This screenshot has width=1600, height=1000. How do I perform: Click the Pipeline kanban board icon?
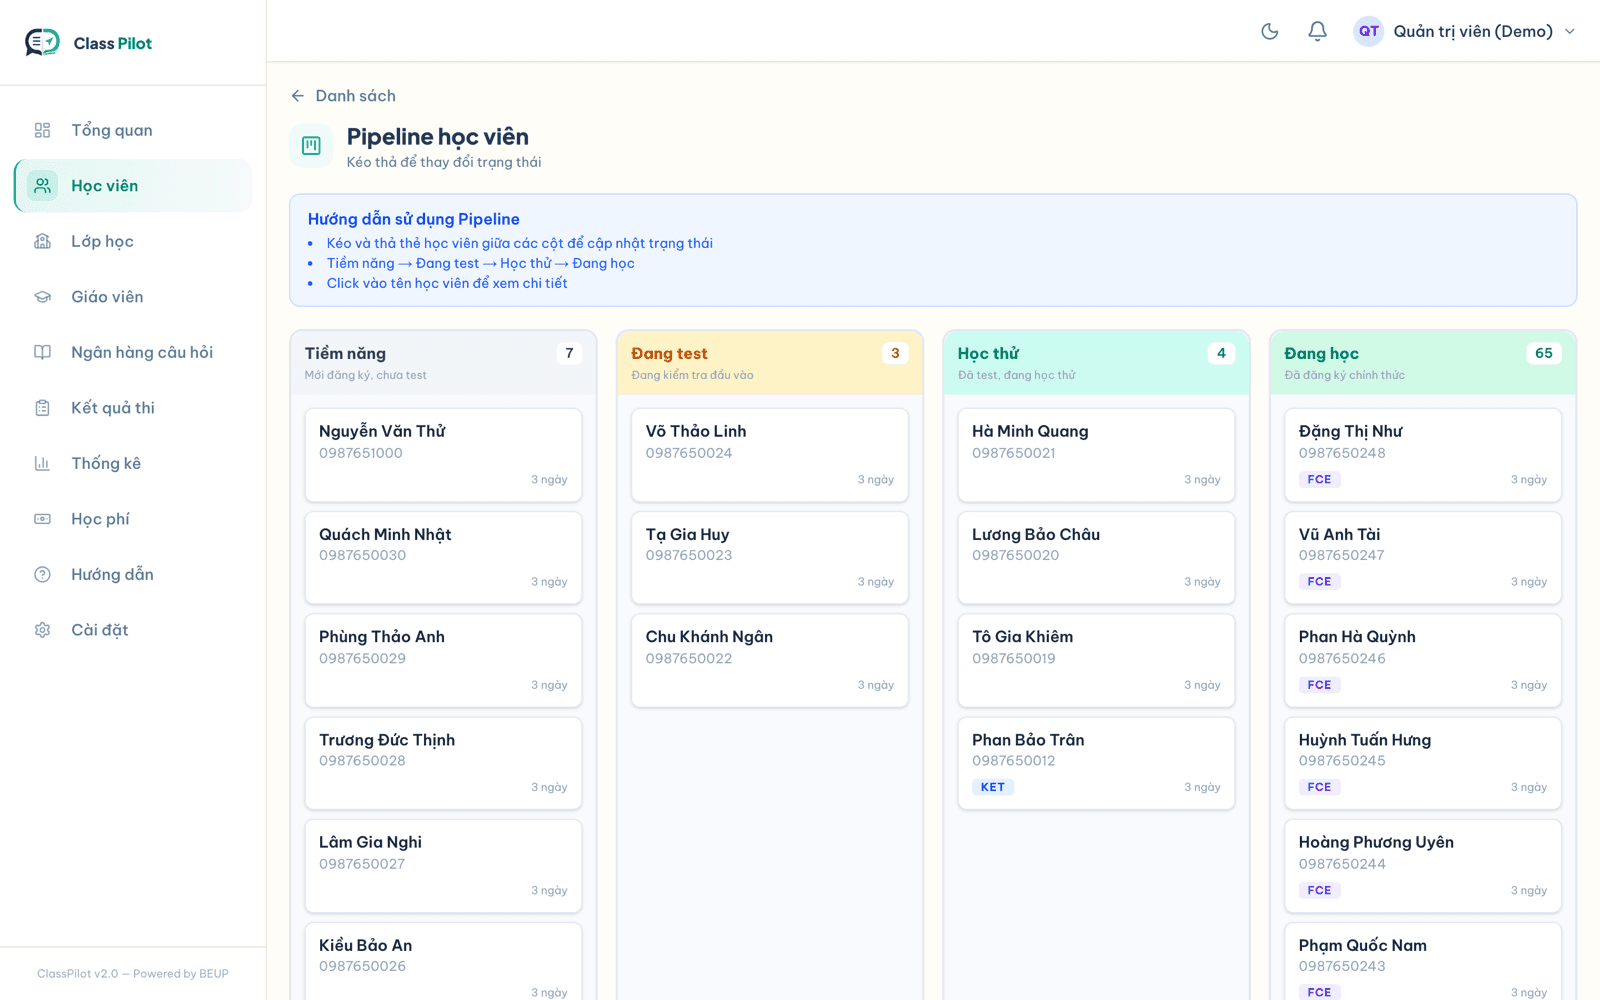(311, 146)
